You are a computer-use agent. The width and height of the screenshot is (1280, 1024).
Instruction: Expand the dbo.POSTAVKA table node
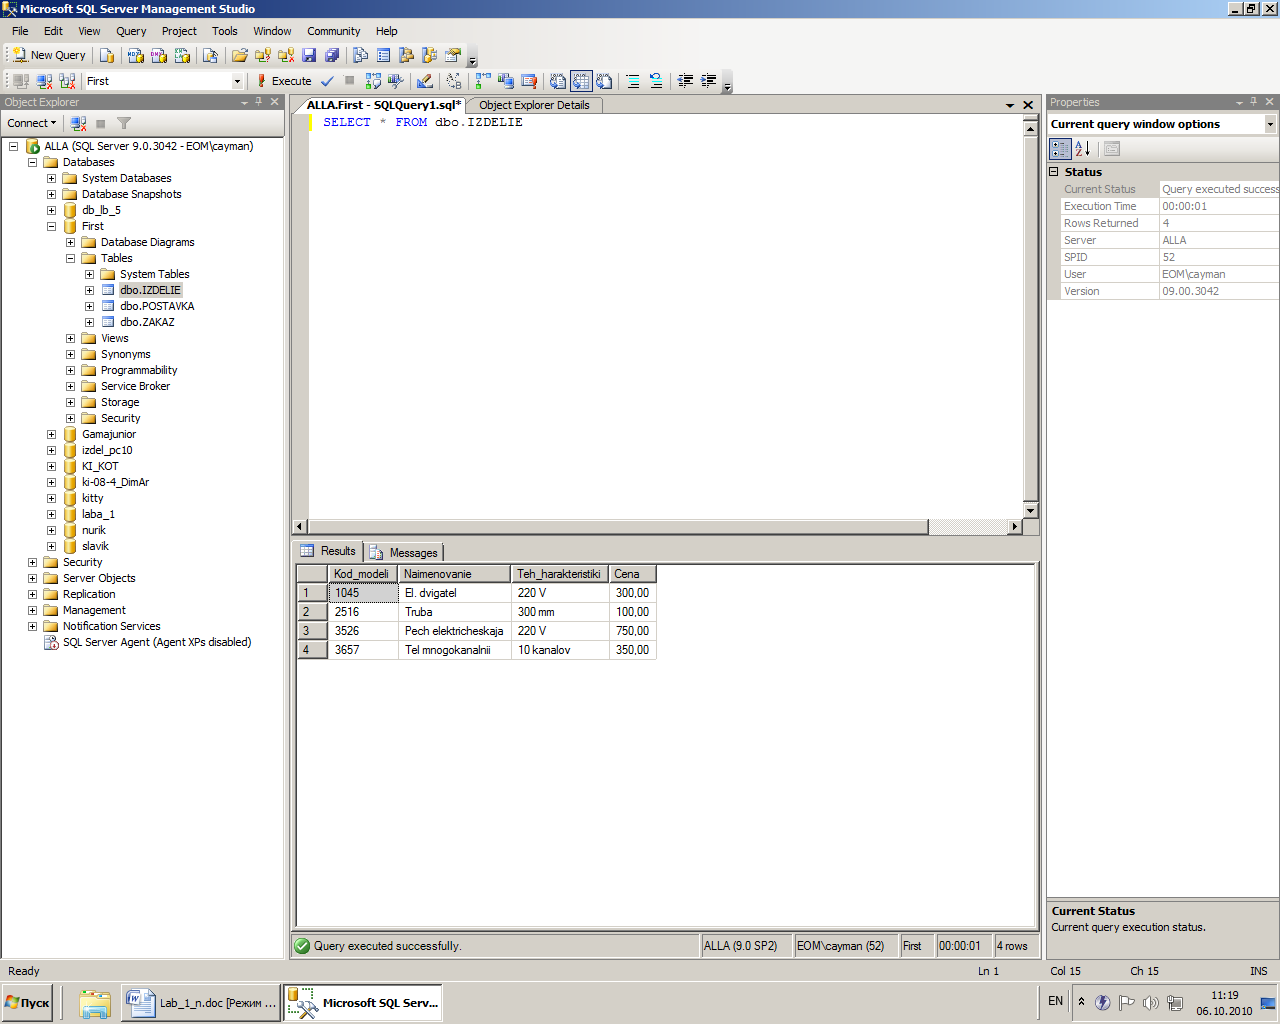click(89, 306)
